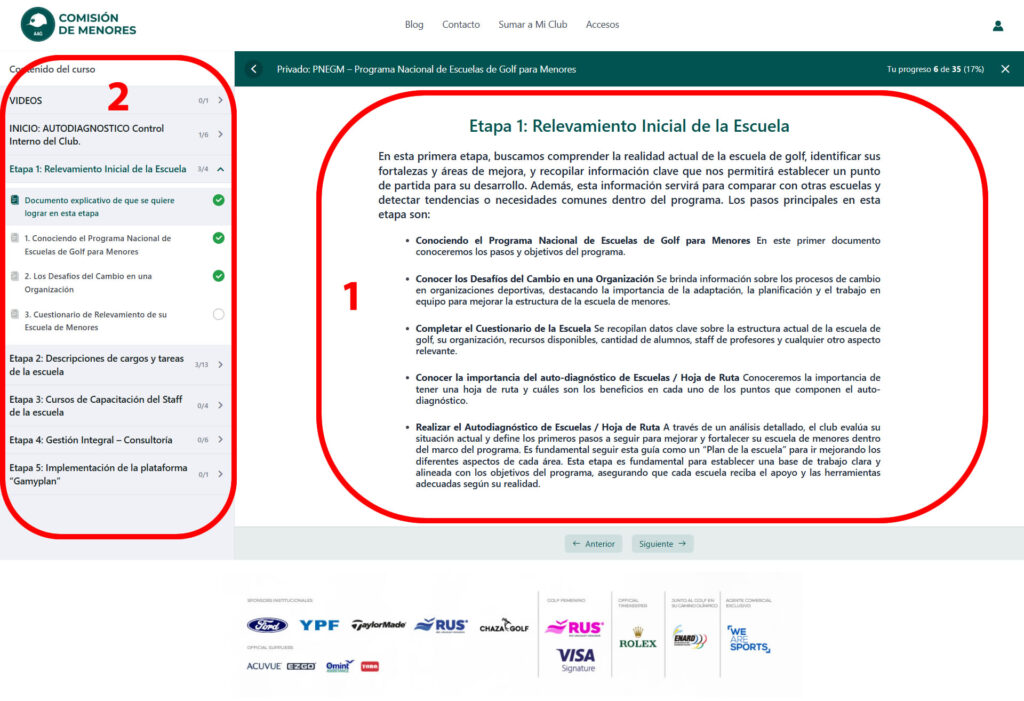
Task: Click the lesson icon beside Conociendo el Programa
Action: click(x=15, y=238)
